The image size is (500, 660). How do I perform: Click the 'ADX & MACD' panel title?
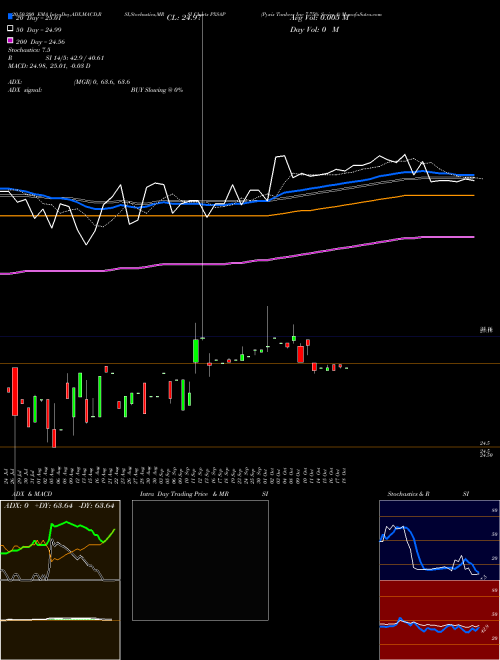(x=32, y=494)
